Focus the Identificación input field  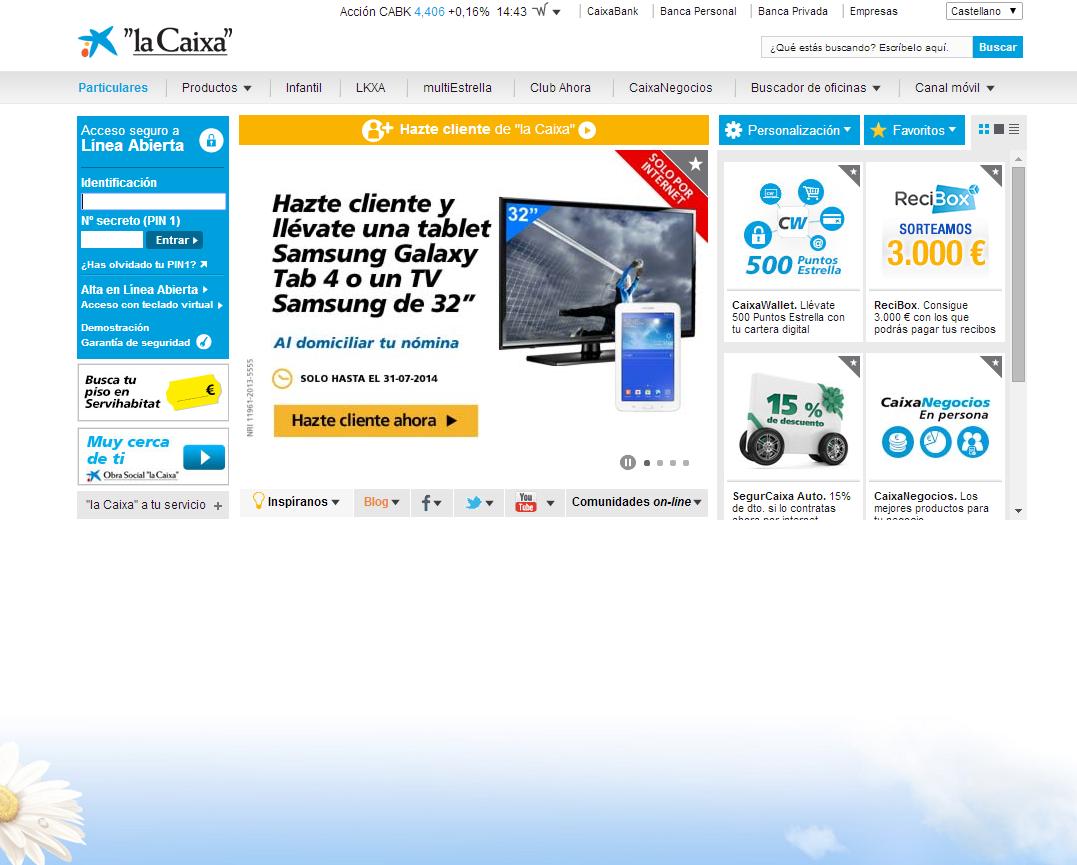click(x=153, y=202)
